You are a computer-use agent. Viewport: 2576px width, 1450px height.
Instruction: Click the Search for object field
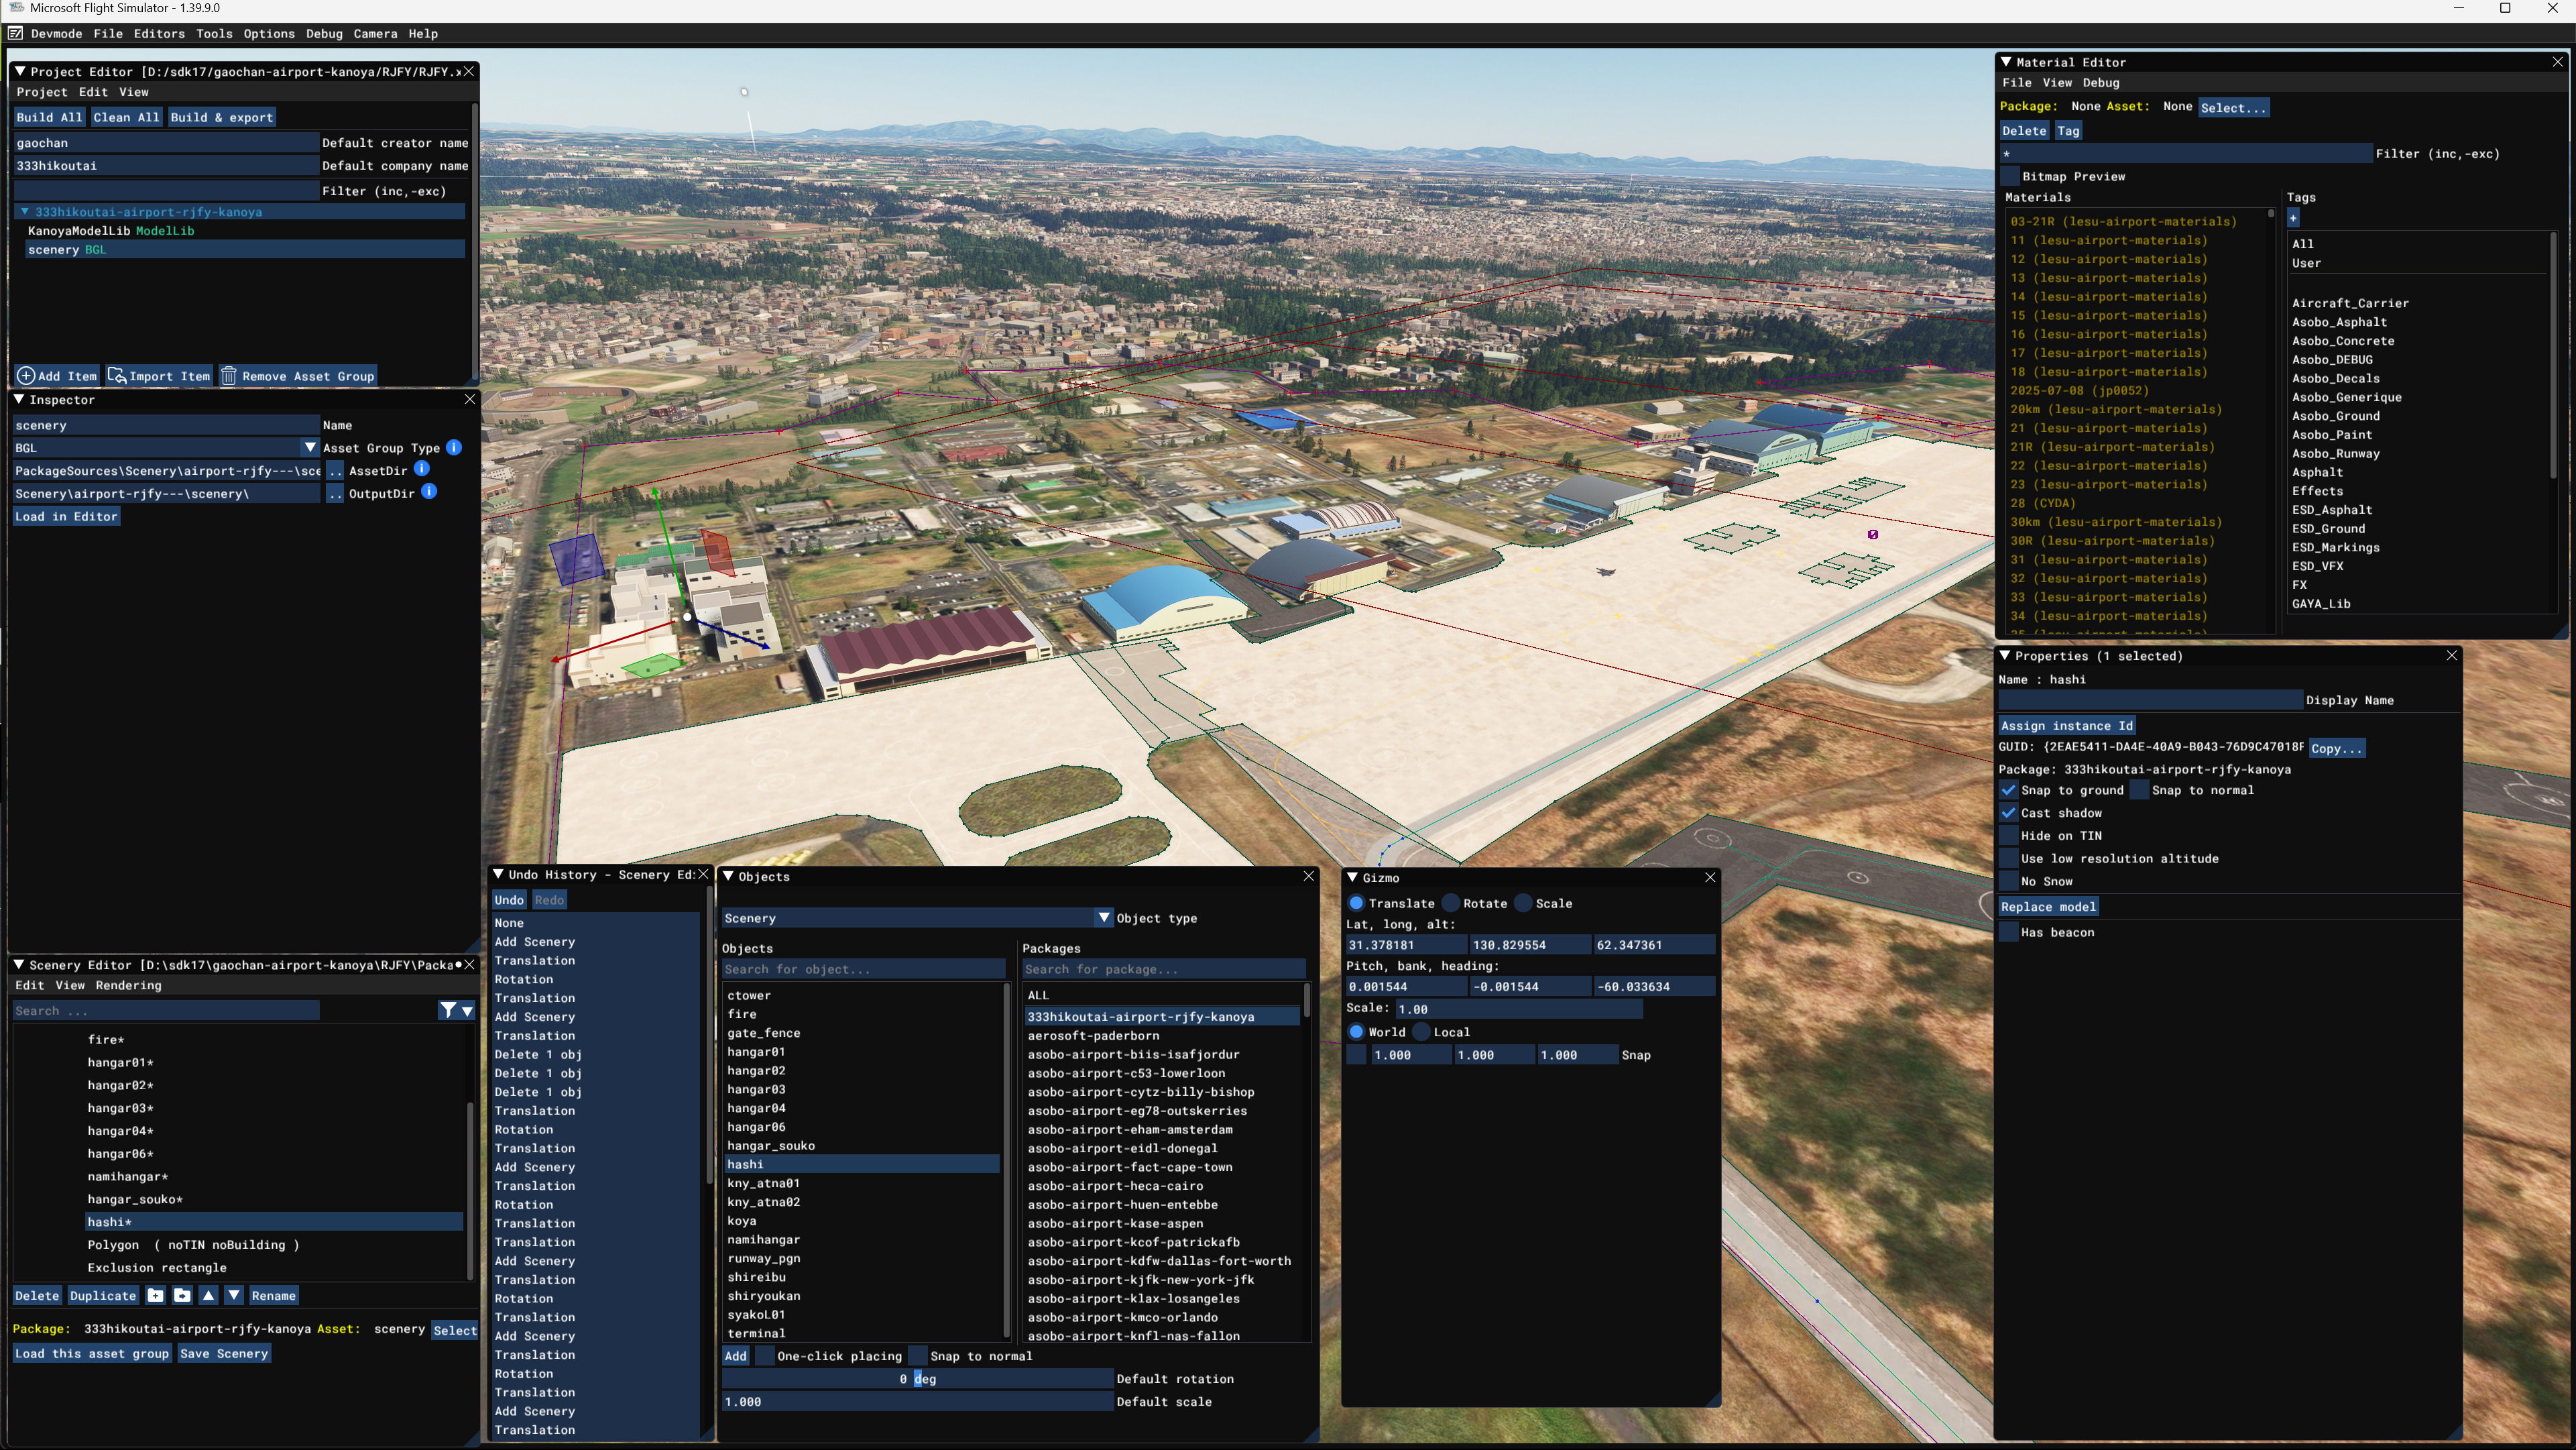pyautogui.click(x=863, y=969)
